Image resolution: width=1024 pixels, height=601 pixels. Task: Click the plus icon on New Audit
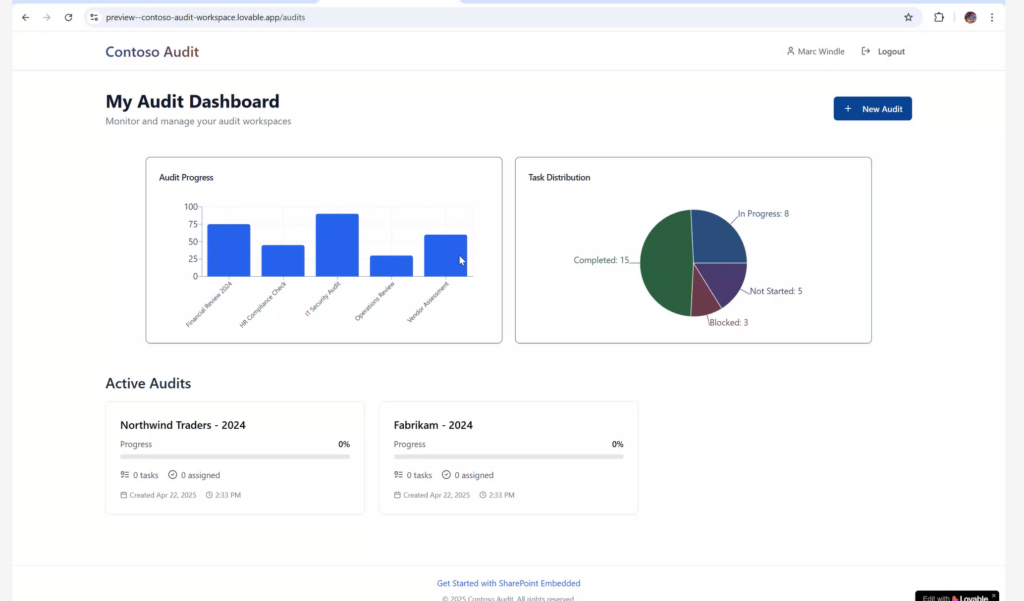pyautogui.click(x=848, y=108)
